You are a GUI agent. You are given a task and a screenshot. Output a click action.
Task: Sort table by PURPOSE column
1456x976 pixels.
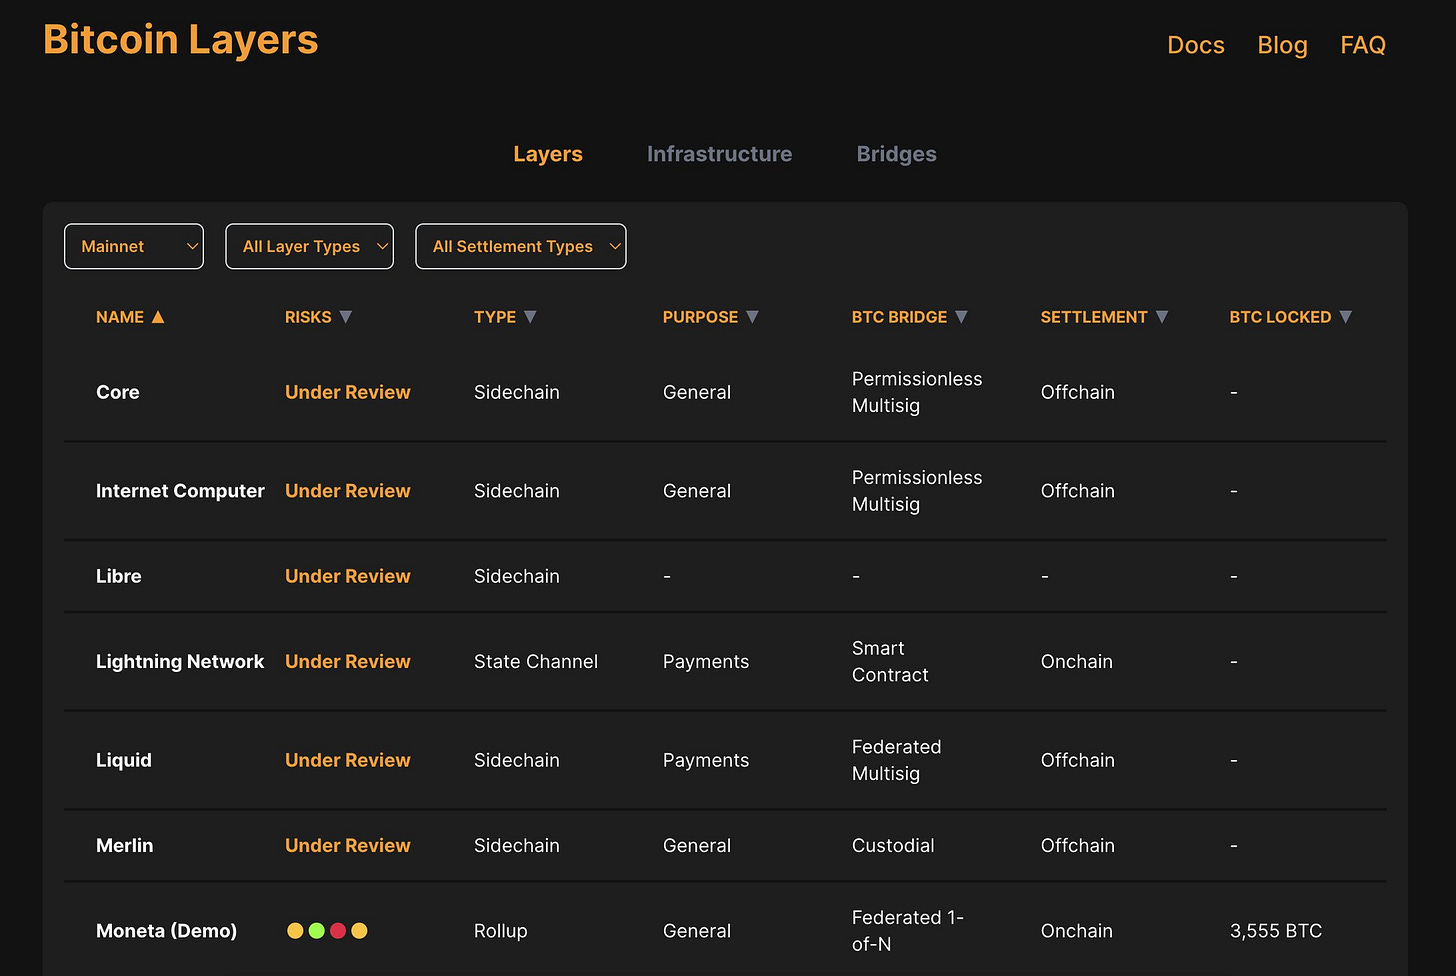(x=711, y=317)
